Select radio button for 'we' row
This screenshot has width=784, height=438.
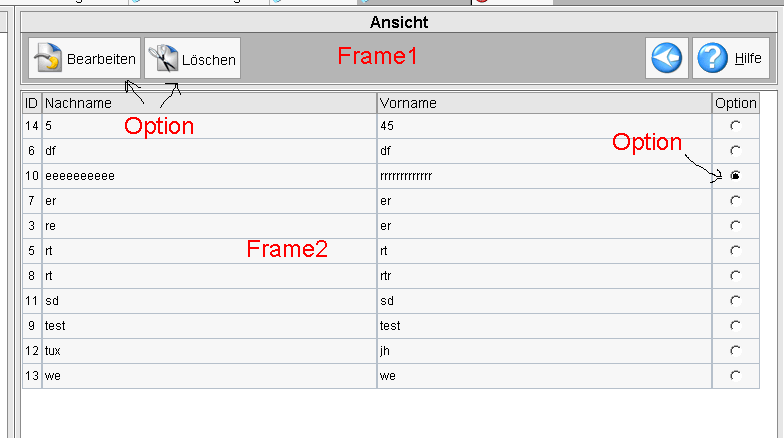(736, 376)
